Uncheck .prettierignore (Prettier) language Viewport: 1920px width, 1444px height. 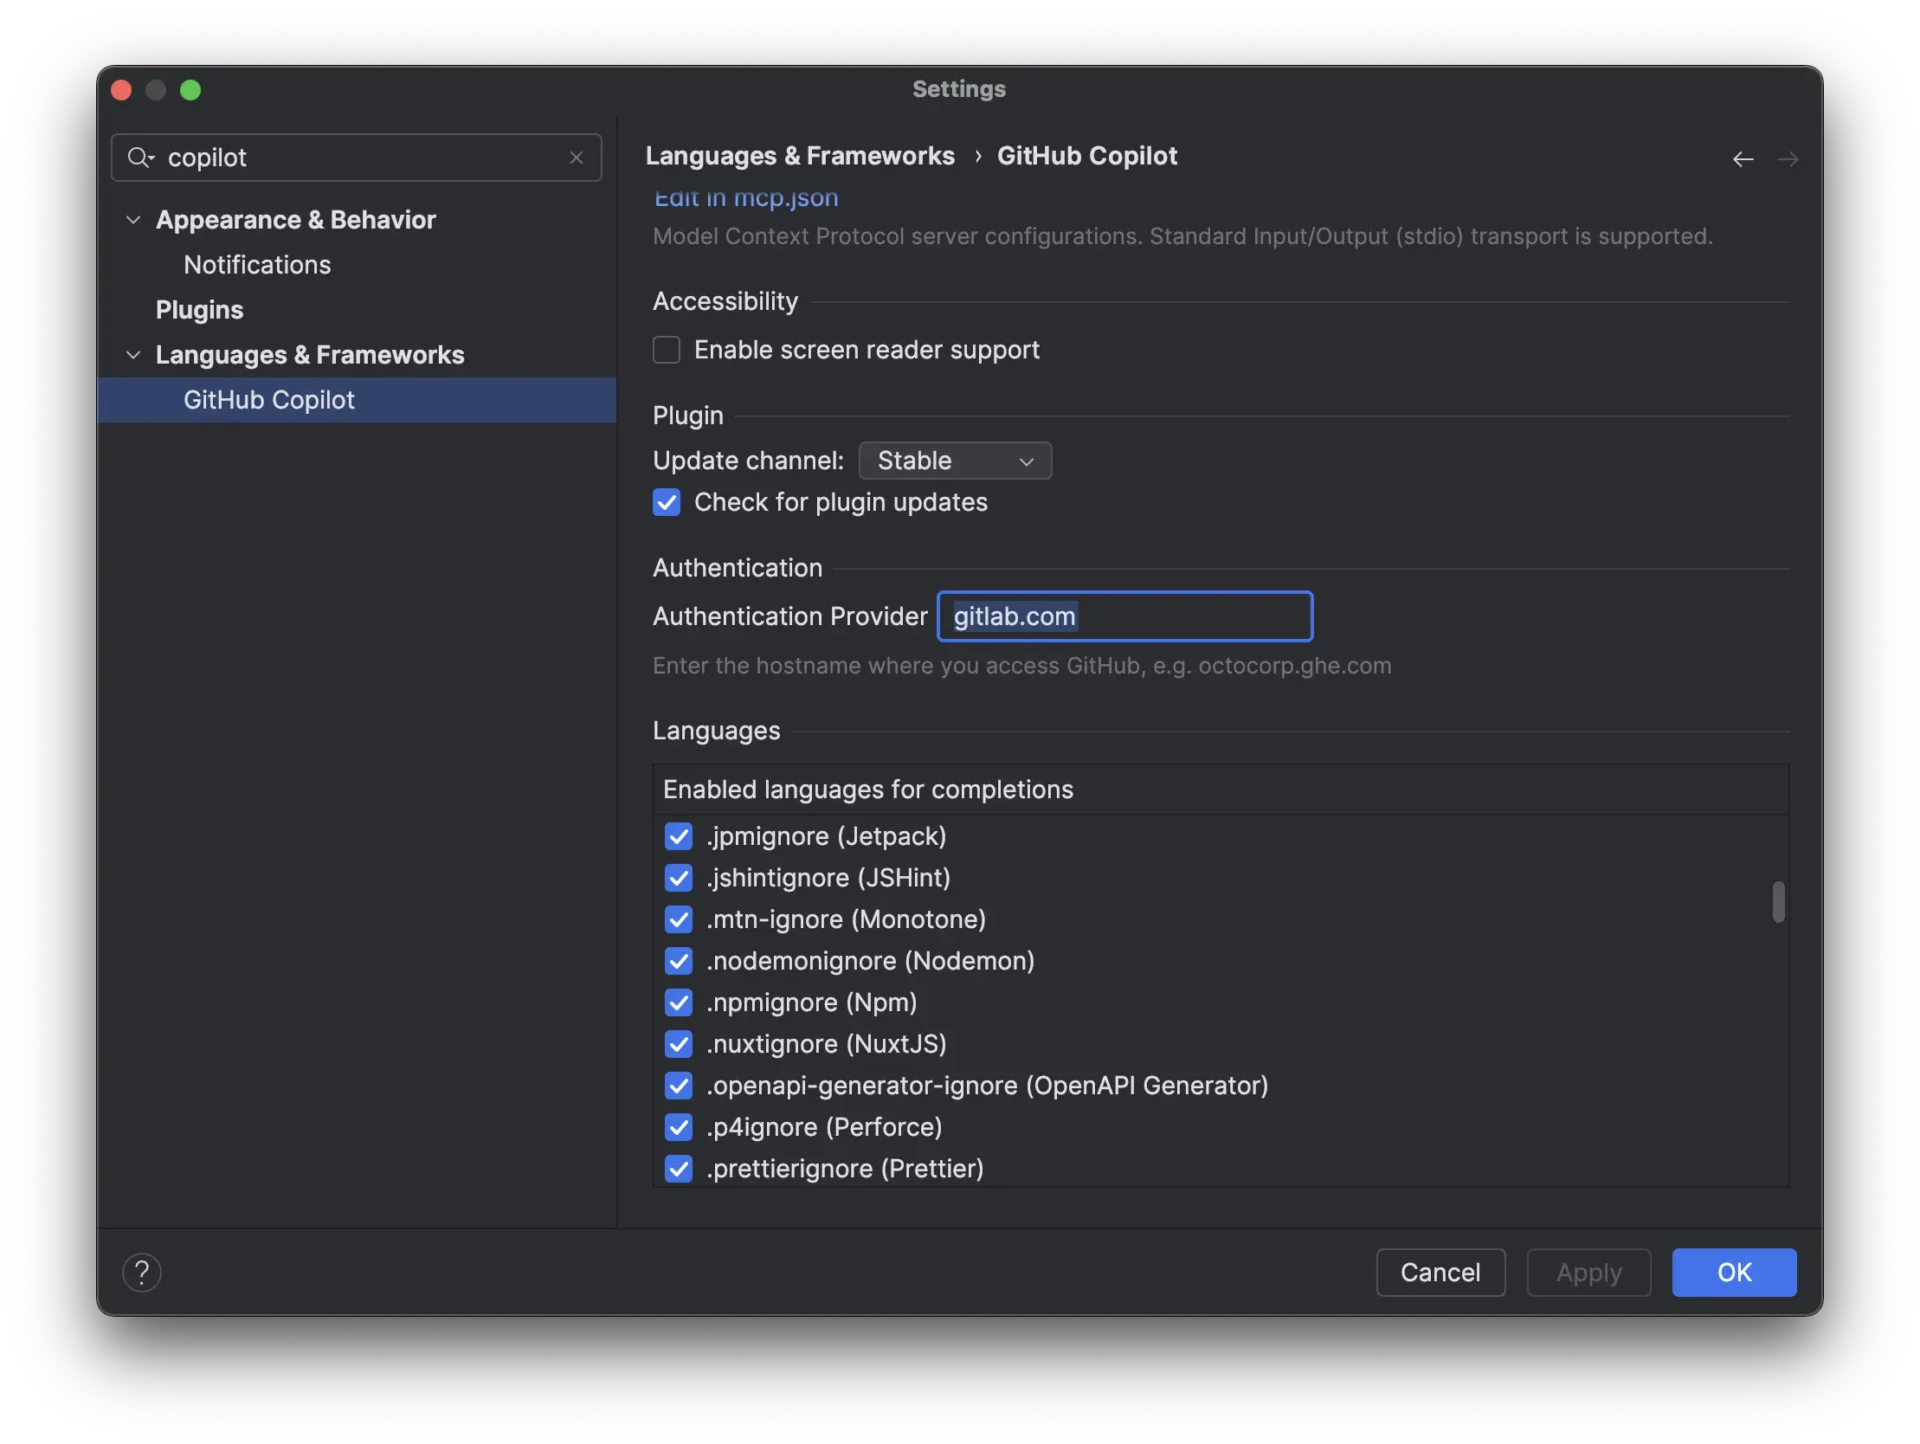pyautogui.click(x=678, y=1169)
